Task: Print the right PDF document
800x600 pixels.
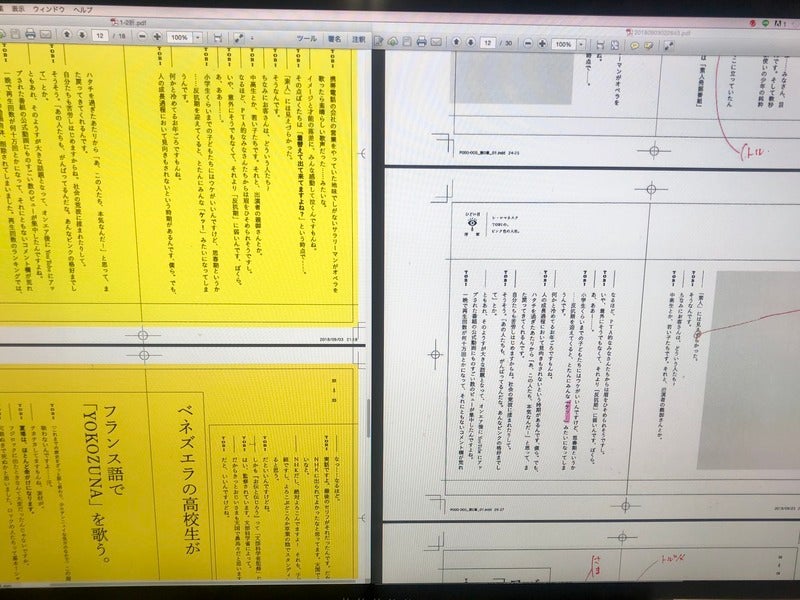Action: pyautogui.click(x=421, y=42)
